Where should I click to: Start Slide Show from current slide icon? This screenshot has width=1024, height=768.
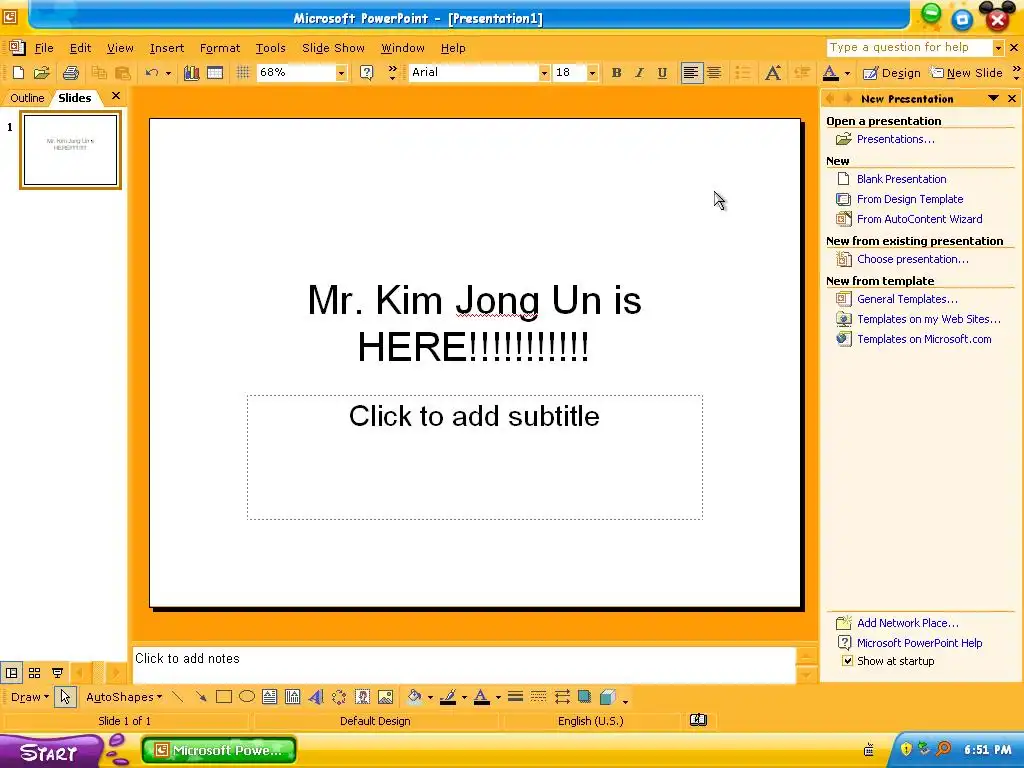coord(57,673)
